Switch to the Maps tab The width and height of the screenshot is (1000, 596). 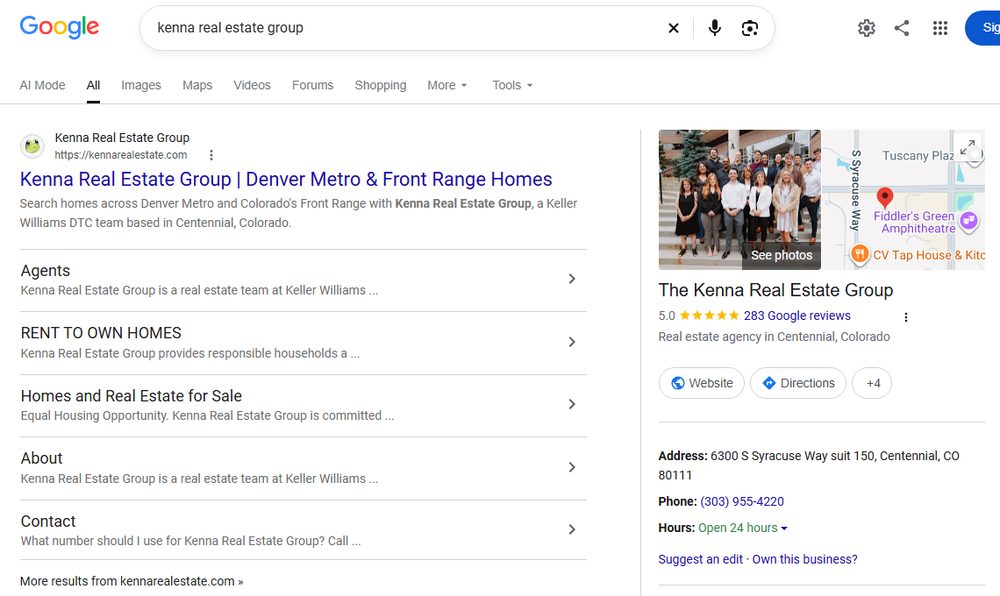197,85
